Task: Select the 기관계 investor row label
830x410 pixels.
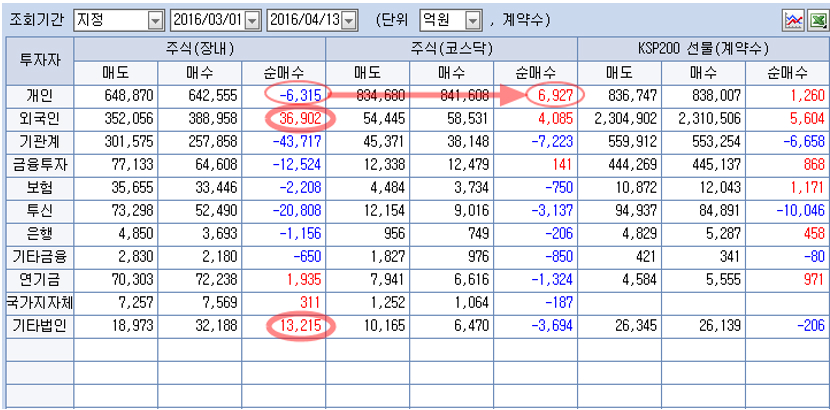Action: point(40,141)
